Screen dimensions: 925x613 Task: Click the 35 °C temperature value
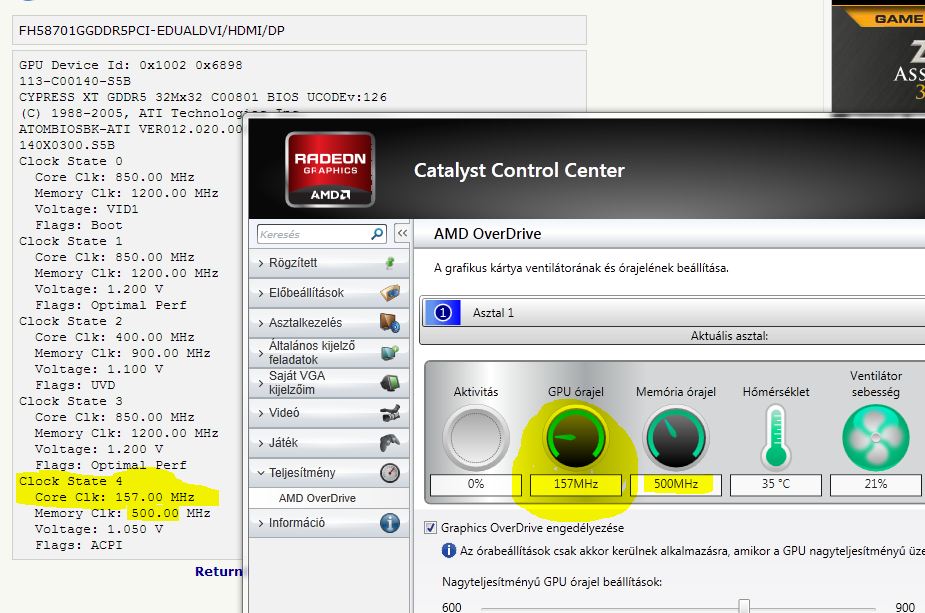tap(776, 484)
